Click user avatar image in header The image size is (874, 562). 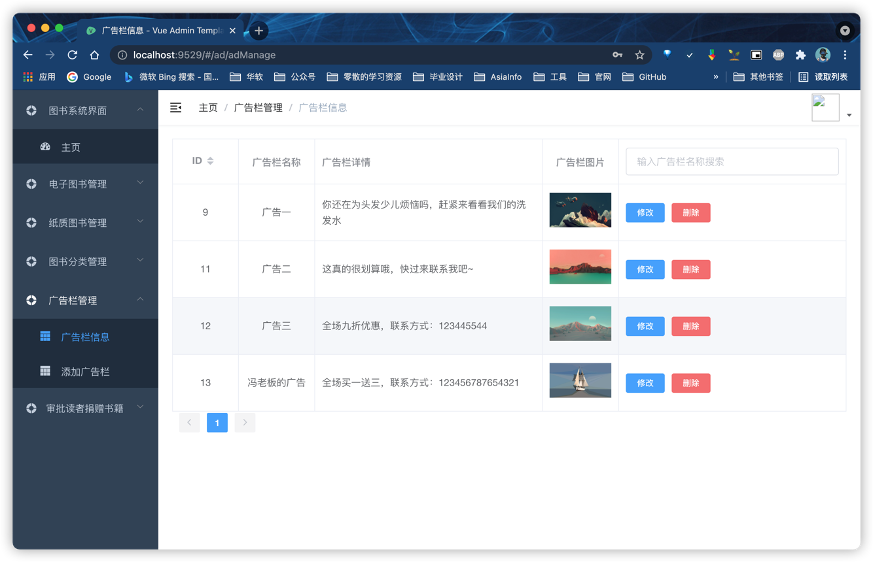pyautogui.click(x=826, y=108)
